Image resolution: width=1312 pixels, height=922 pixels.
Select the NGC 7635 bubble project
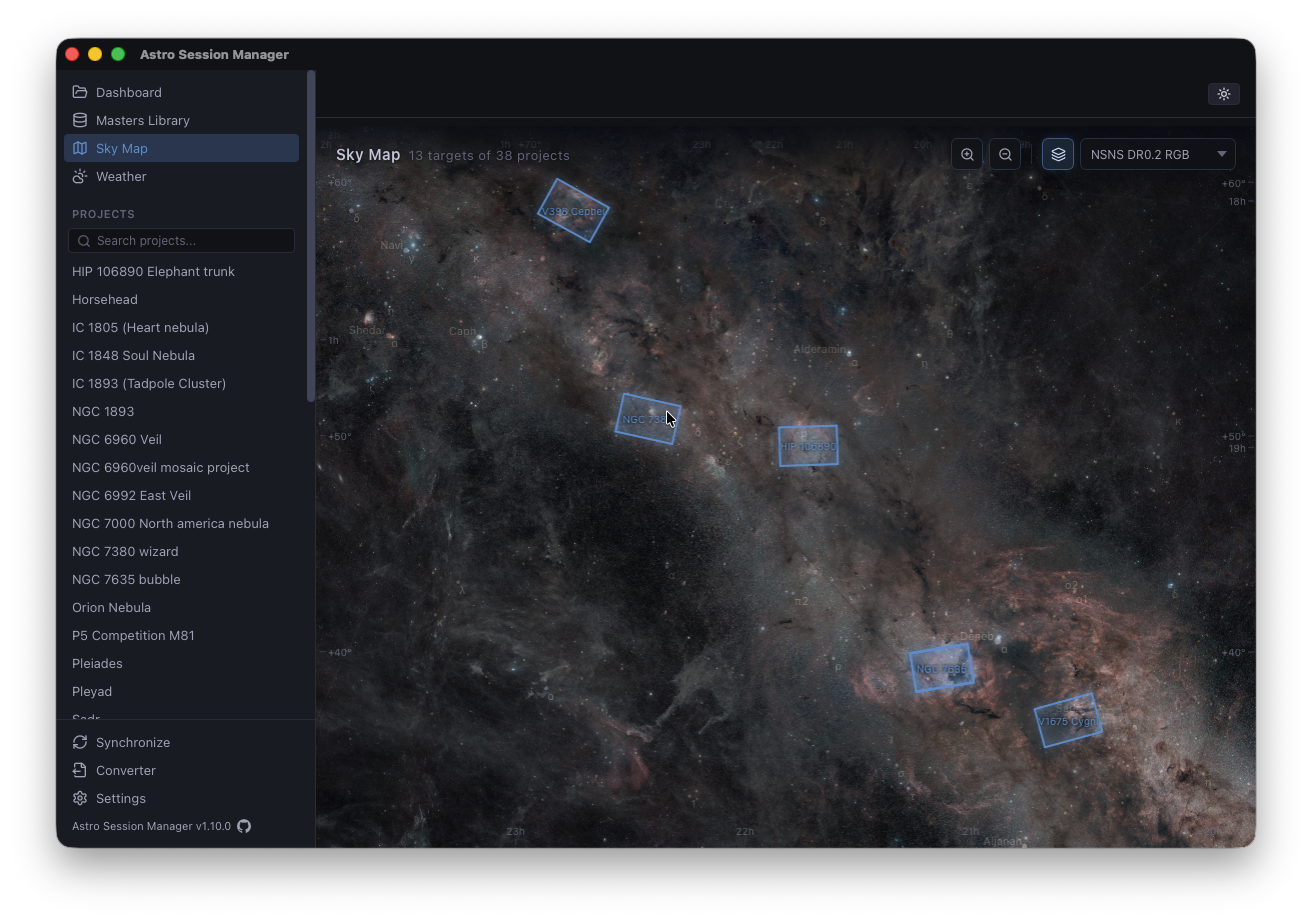tap(126, 579)
